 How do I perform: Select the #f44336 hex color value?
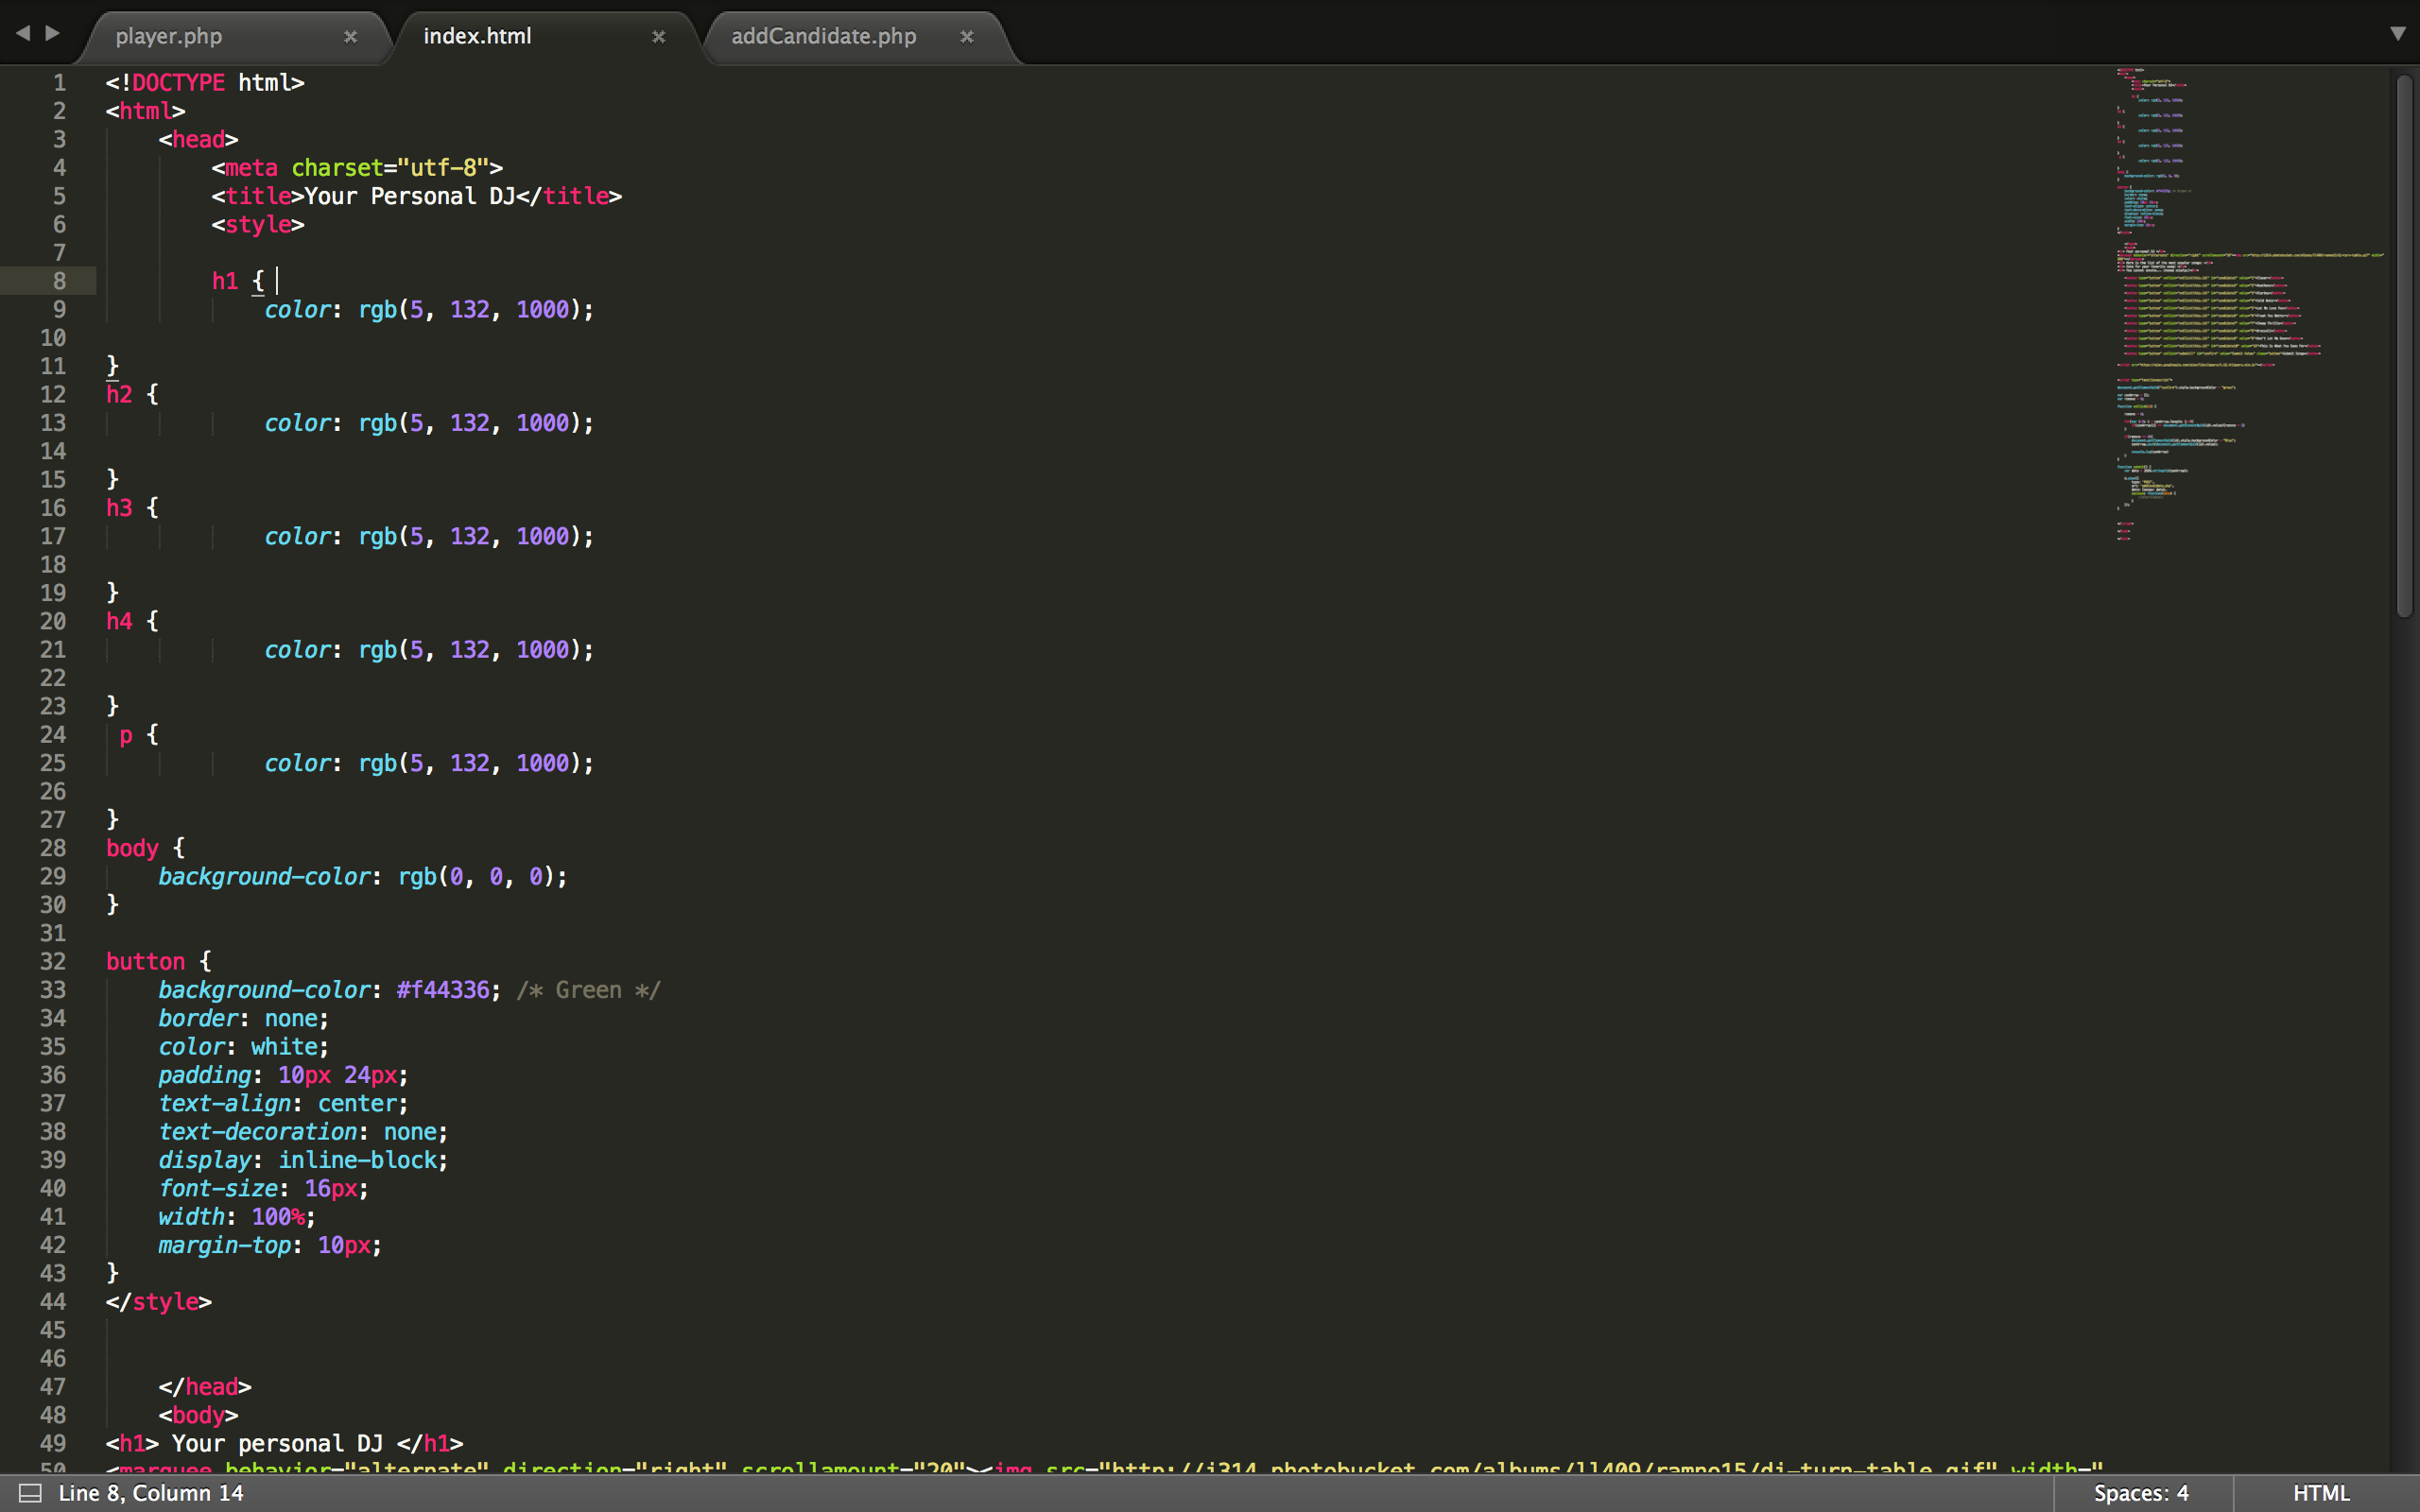coord(443,989)
